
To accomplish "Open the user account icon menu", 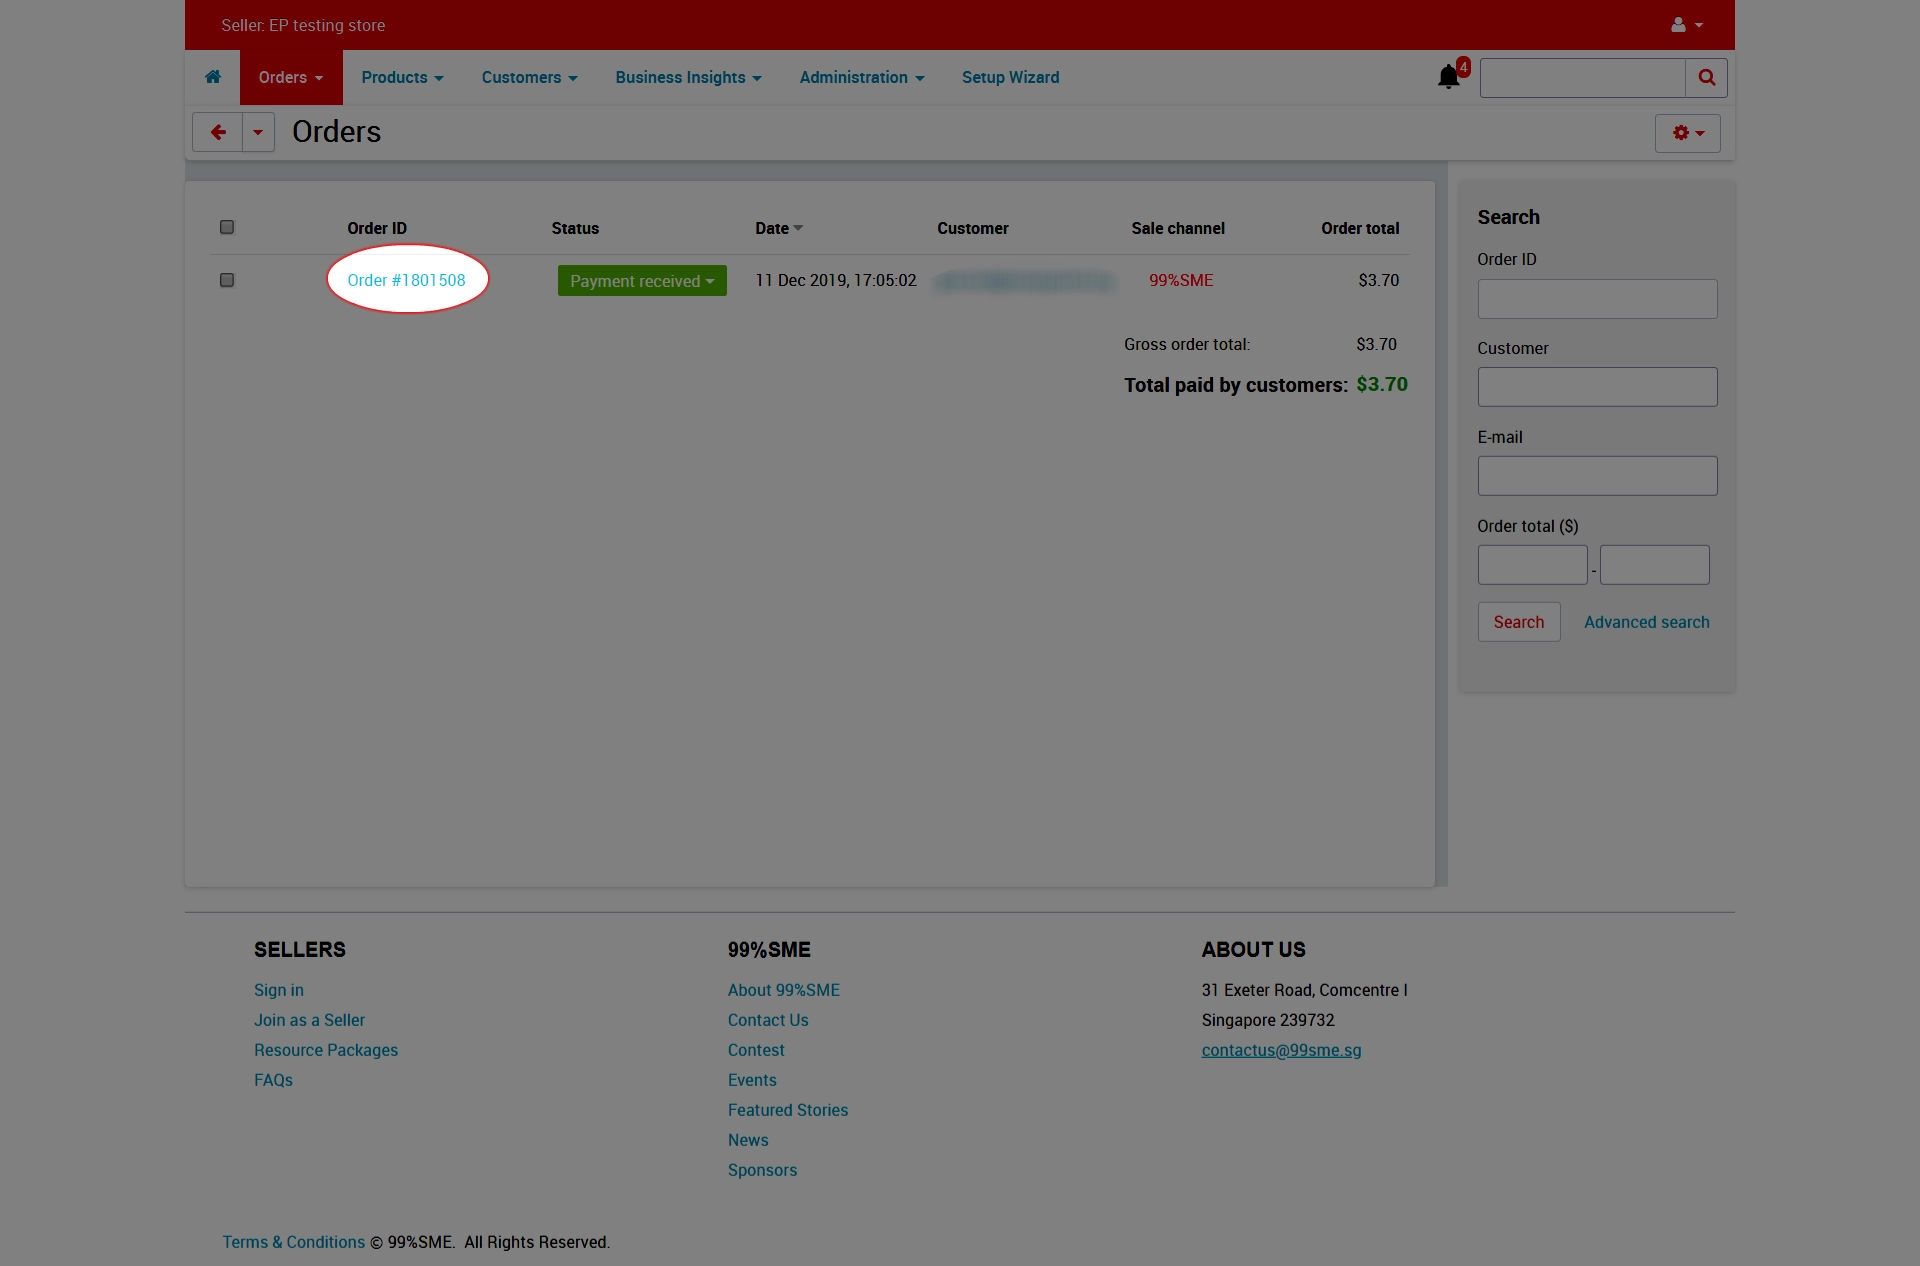I will point(1686,25).
